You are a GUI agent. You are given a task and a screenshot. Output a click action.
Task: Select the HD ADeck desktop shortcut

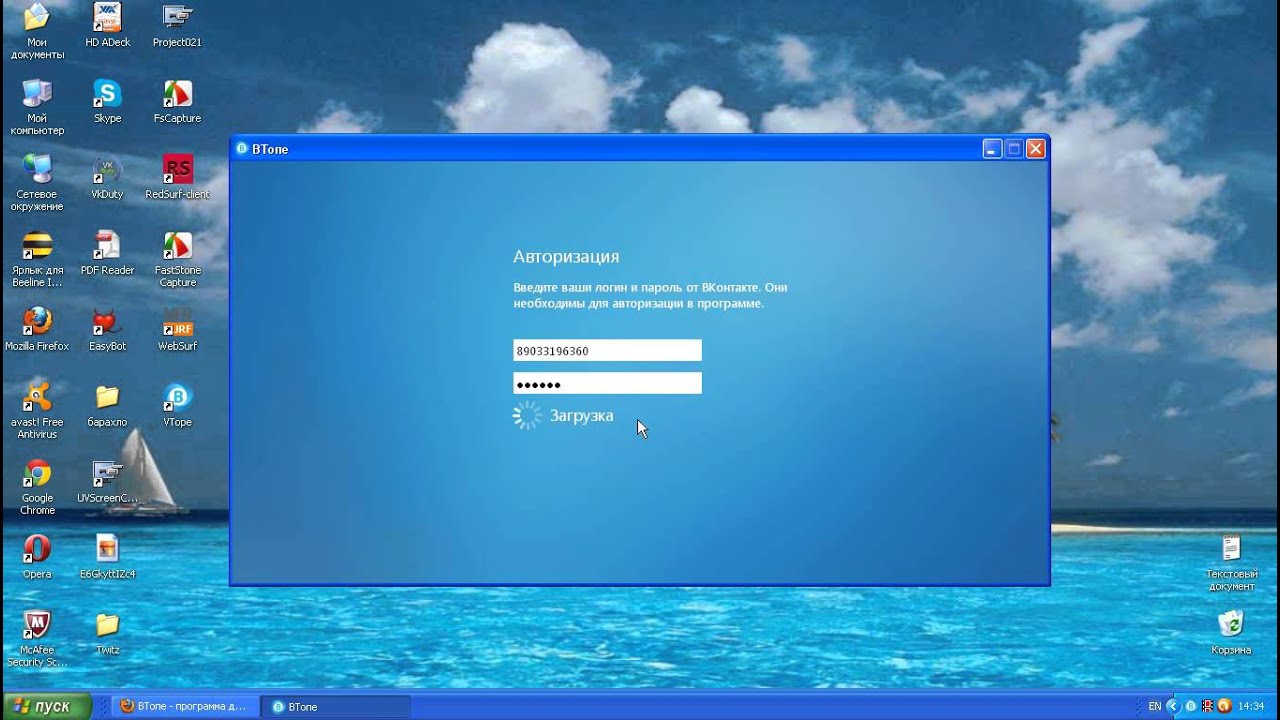[x=107, y=25]
